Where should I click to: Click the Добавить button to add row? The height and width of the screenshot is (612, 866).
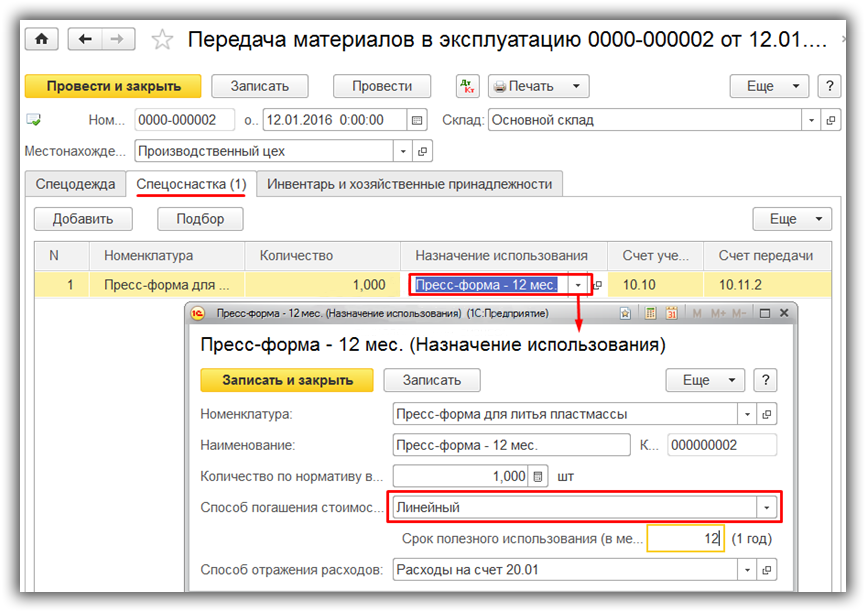(x=83, y=219)
